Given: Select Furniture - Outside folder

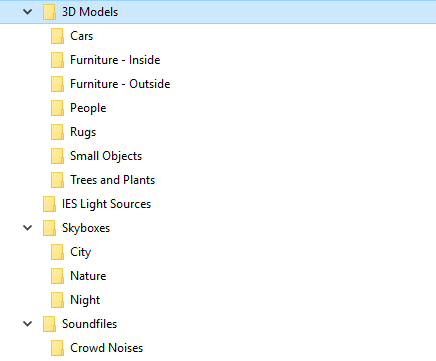Looking at the screenshot, I should 120,84.
